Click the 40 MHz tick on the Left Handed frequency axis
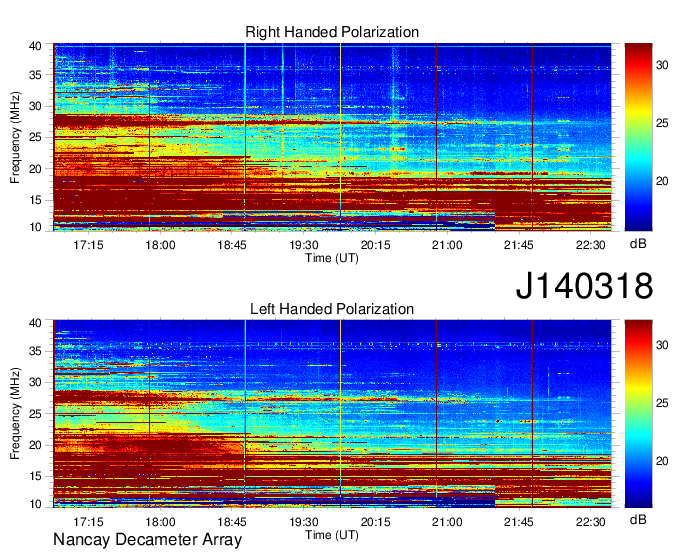 click(x=35, y=322)
